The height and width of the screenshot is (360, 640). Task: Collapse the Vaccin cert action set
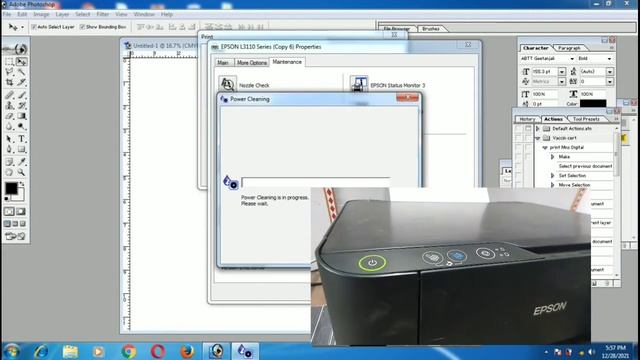coord(538,138)
